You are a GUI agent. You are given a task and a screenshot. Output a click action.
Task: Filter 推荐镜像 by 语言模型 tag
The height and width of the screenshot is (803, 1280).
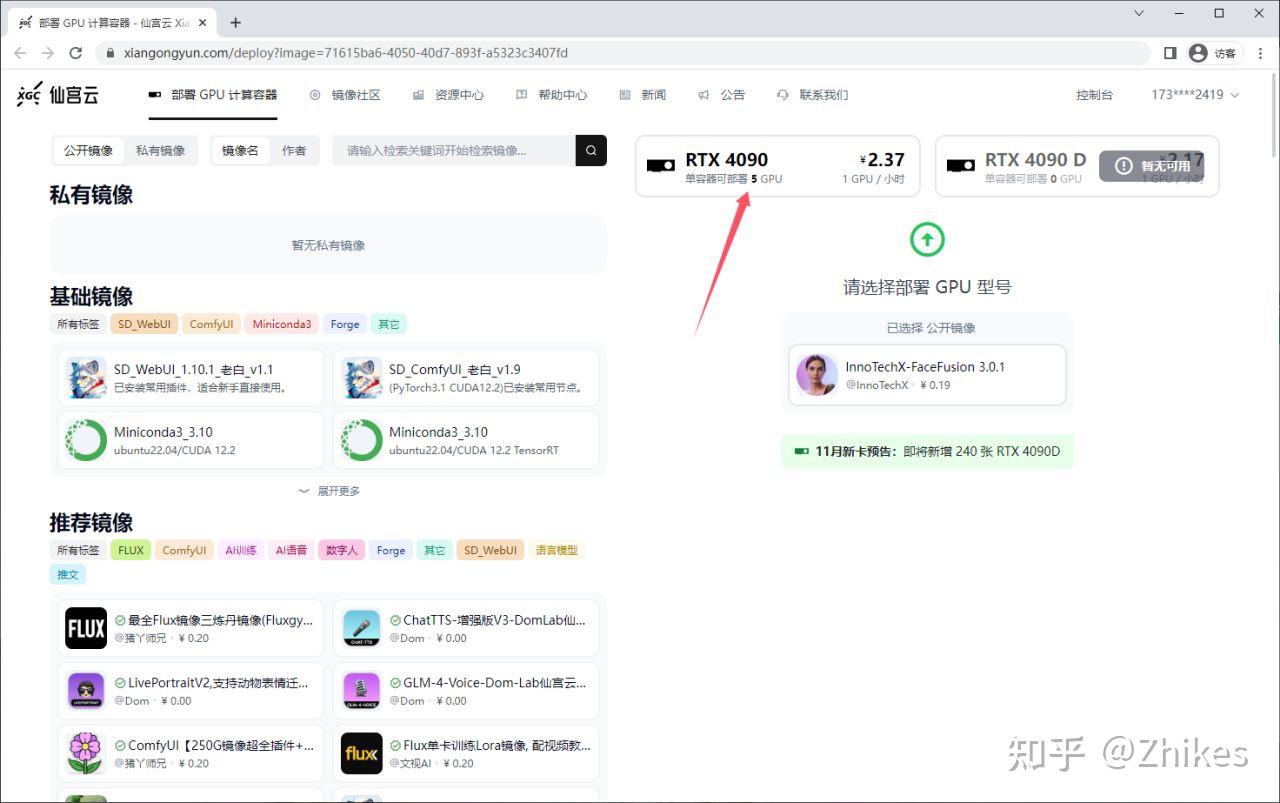coord(556,550)
